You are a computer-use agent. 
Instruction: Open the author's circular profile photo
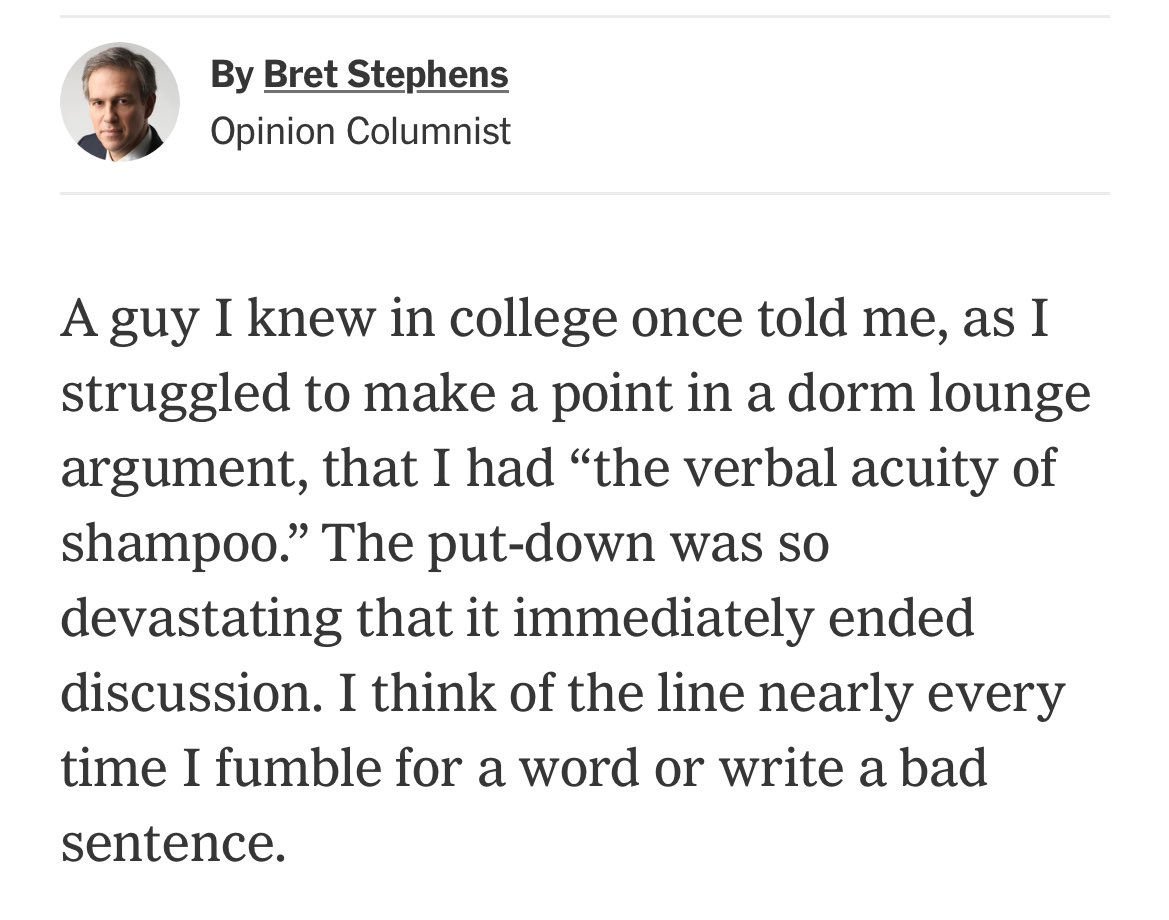119,102
